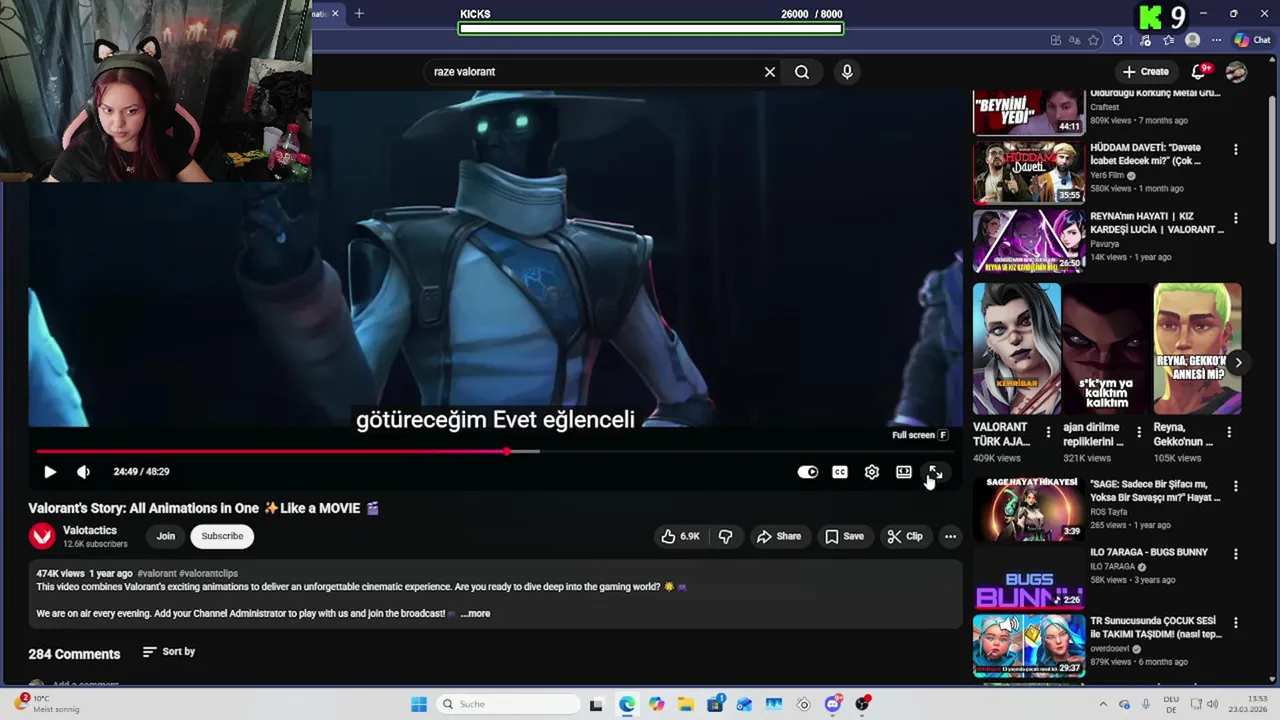Open options for 'ILO 7ARAGA - BUGS BUNNY'
The height and width of the screenshot is (720, 1280).
(1236, 555)
